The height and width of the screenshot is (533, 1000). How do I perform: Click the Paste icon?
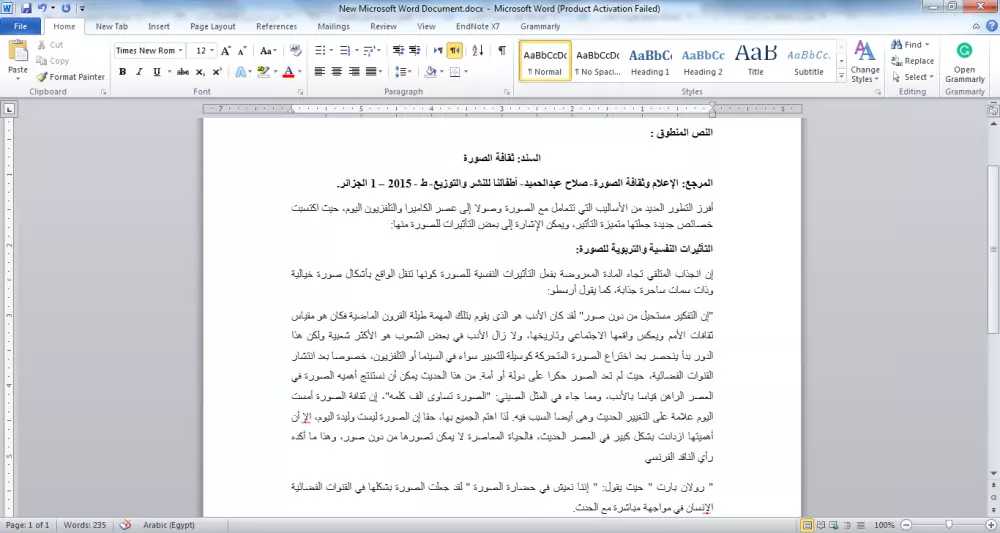[x=17, y=52]
